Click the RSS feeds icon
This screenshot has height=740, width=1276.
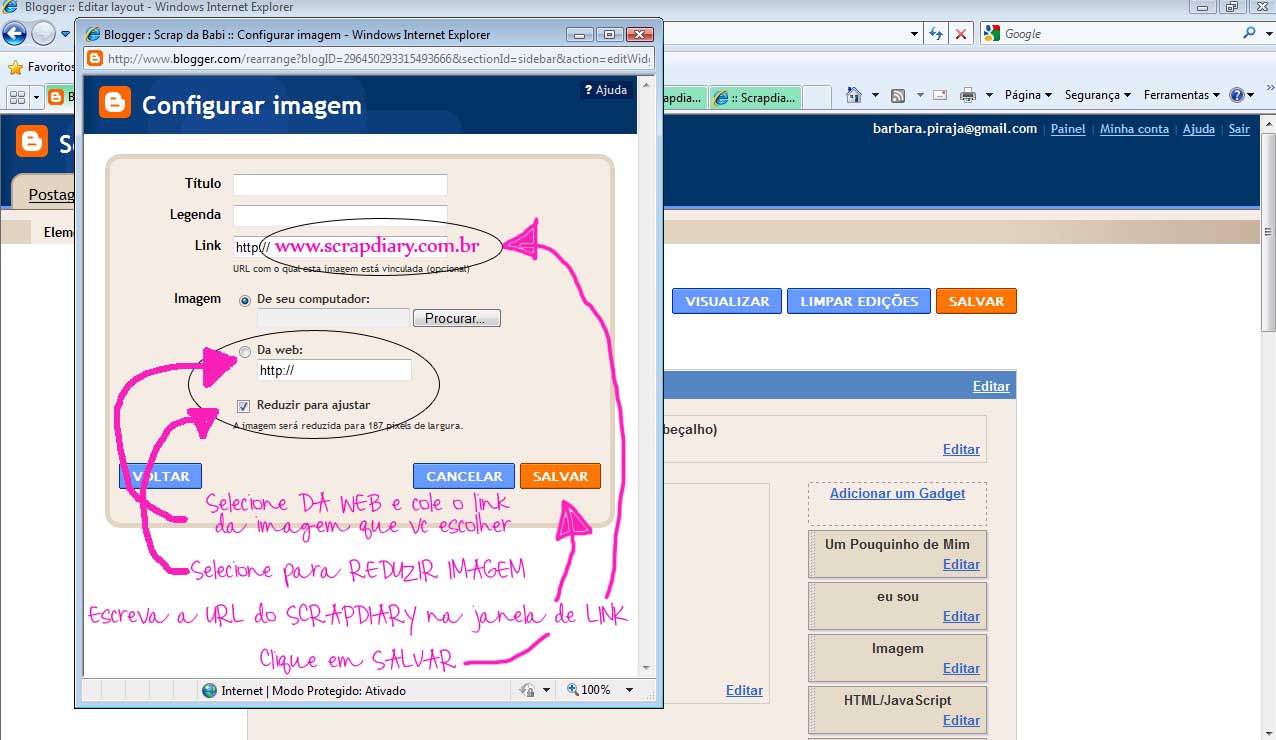point(898,95)
